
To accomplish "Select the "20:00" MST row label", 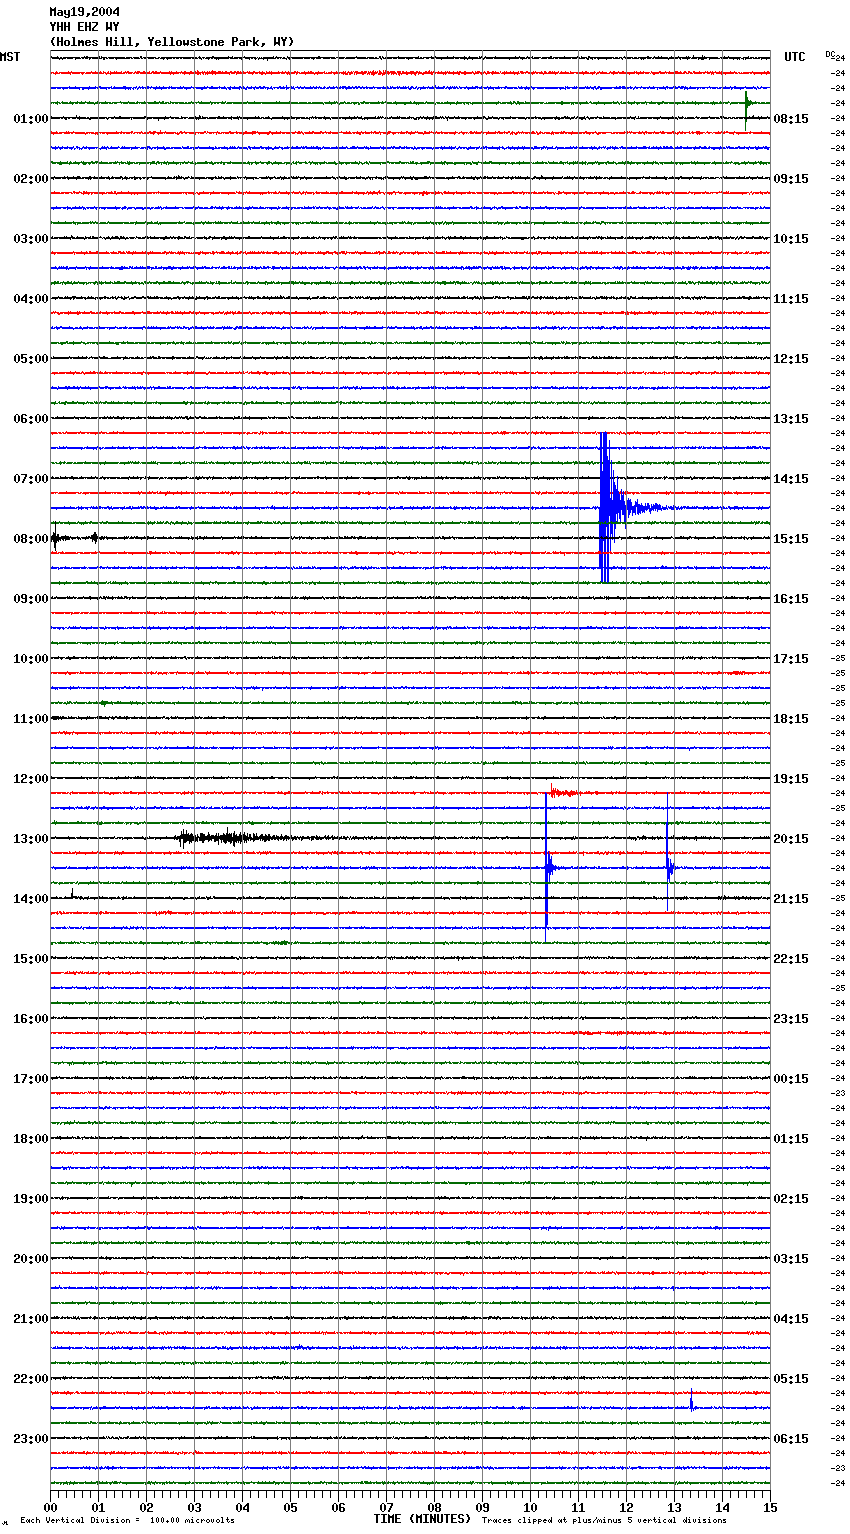I will [x=31, y=1259].
